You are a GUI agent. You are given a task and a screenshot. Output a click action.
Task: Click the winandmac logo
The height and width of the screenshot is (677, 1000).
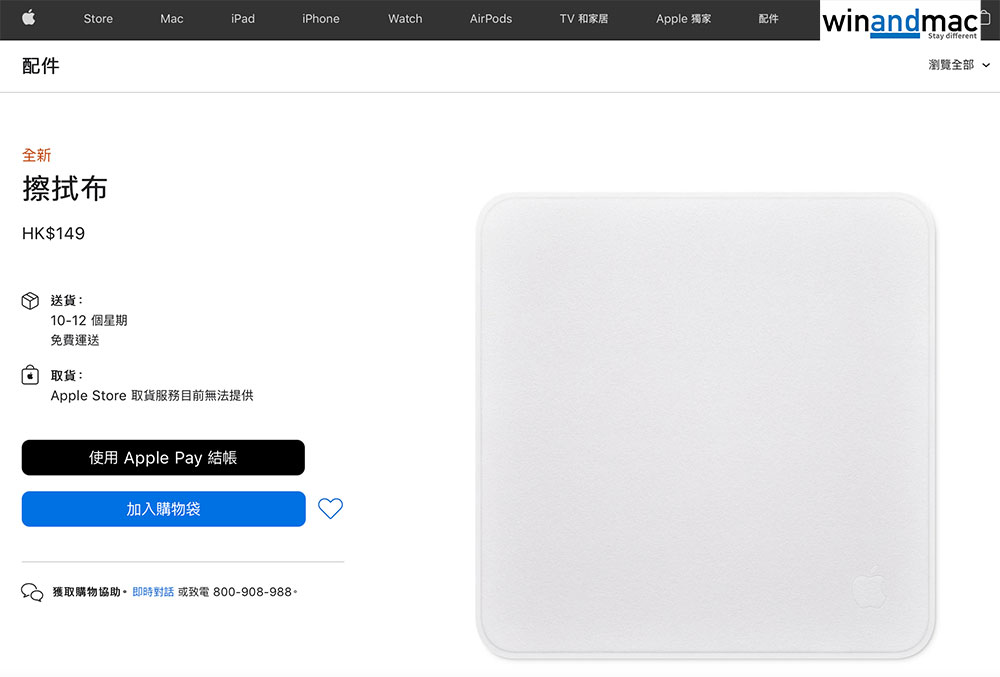click(x=901, y=22)
